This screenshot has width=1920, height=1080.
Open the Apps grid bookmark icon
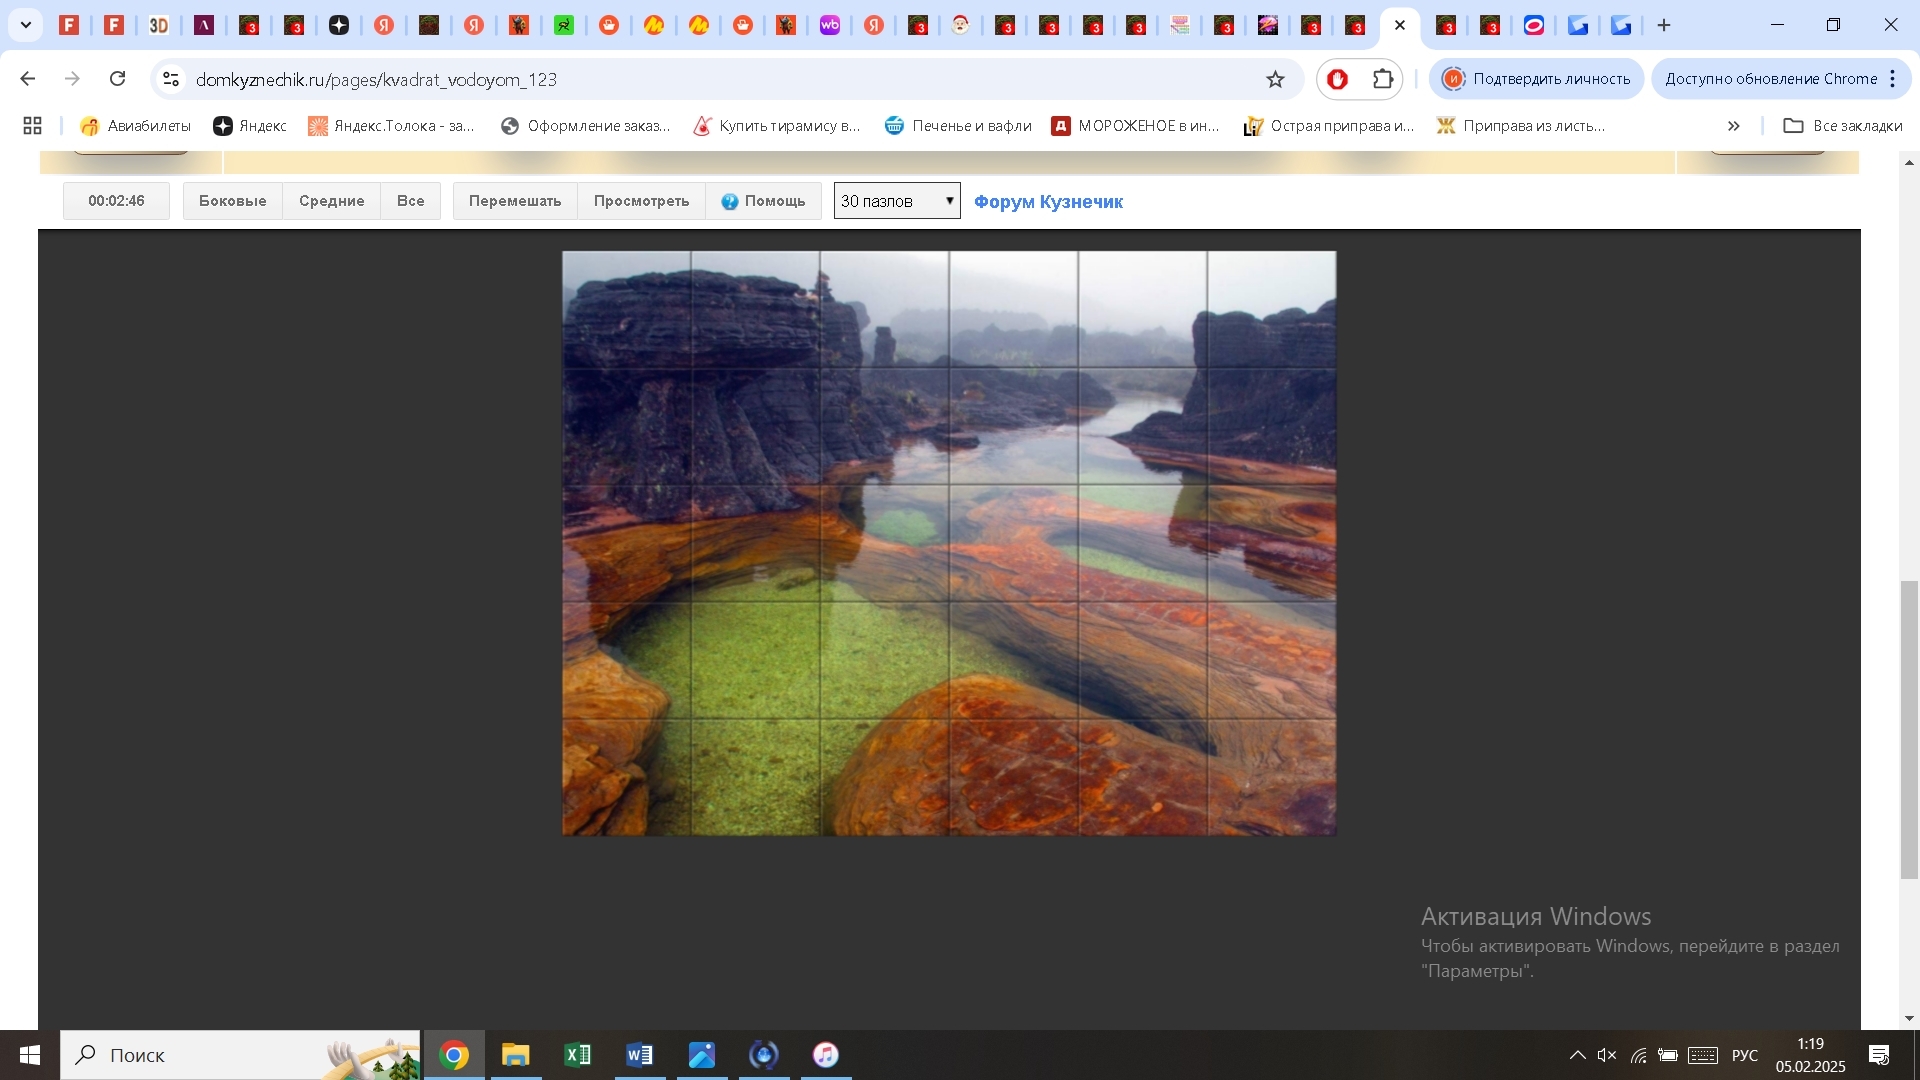click(32, 126)
